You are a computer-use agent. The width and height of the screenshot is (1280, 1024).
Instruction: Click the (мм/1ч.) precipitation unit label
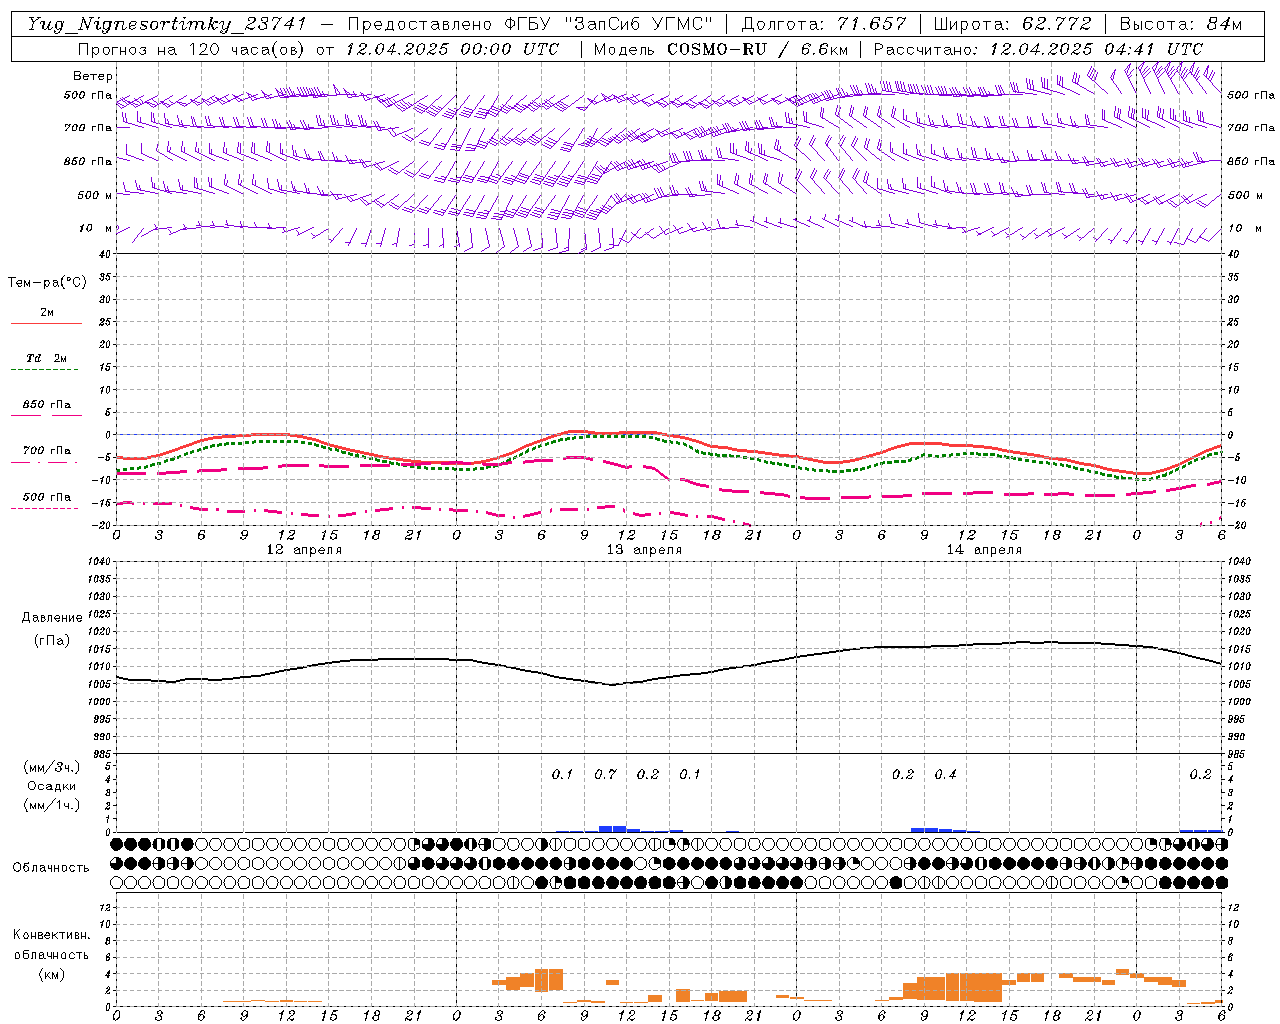coord(52,805)
